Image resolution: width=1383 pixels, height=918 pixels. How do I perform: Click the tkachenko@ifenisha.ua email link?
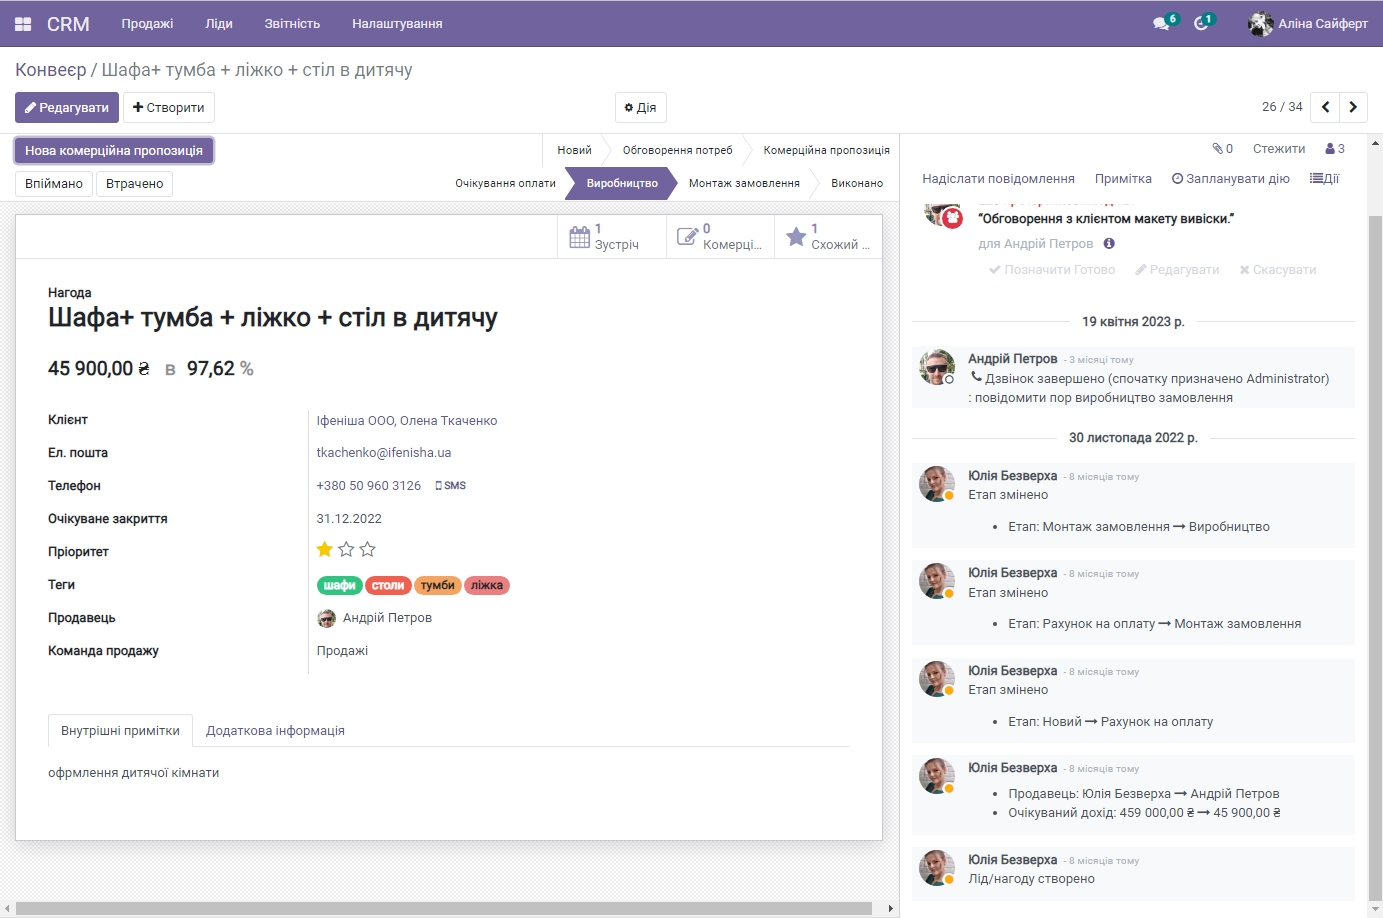click(x=384, y=452)
